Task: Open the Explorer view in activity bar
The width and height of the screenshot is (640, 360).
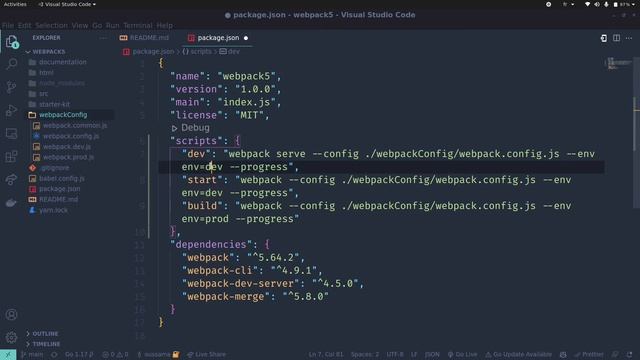Action: pos(11,42)
